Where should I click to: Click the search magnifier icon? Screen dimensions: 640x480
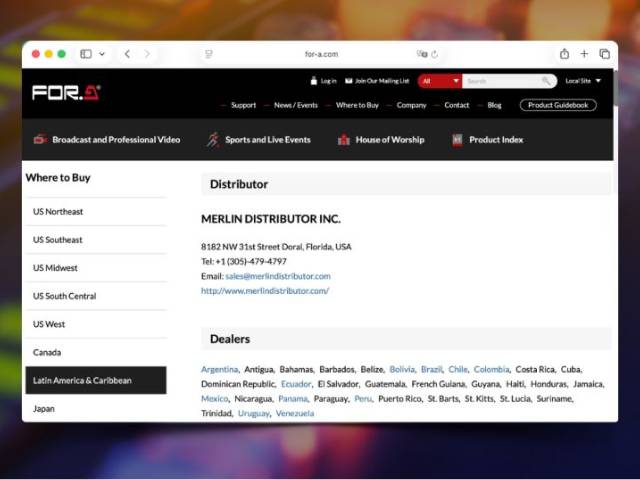point(546,81)
